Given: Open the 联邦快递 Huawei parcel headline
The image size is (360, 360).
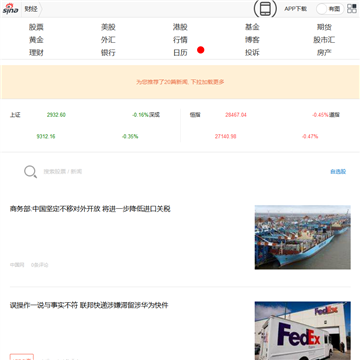Looking at the screenshot, I should tap(89, 305).
